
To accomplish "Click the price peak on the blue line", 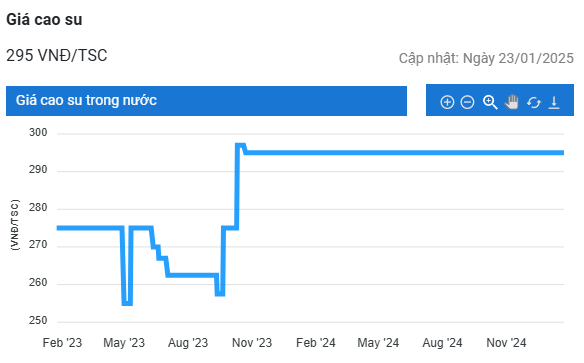I will (x=241, y=145).
